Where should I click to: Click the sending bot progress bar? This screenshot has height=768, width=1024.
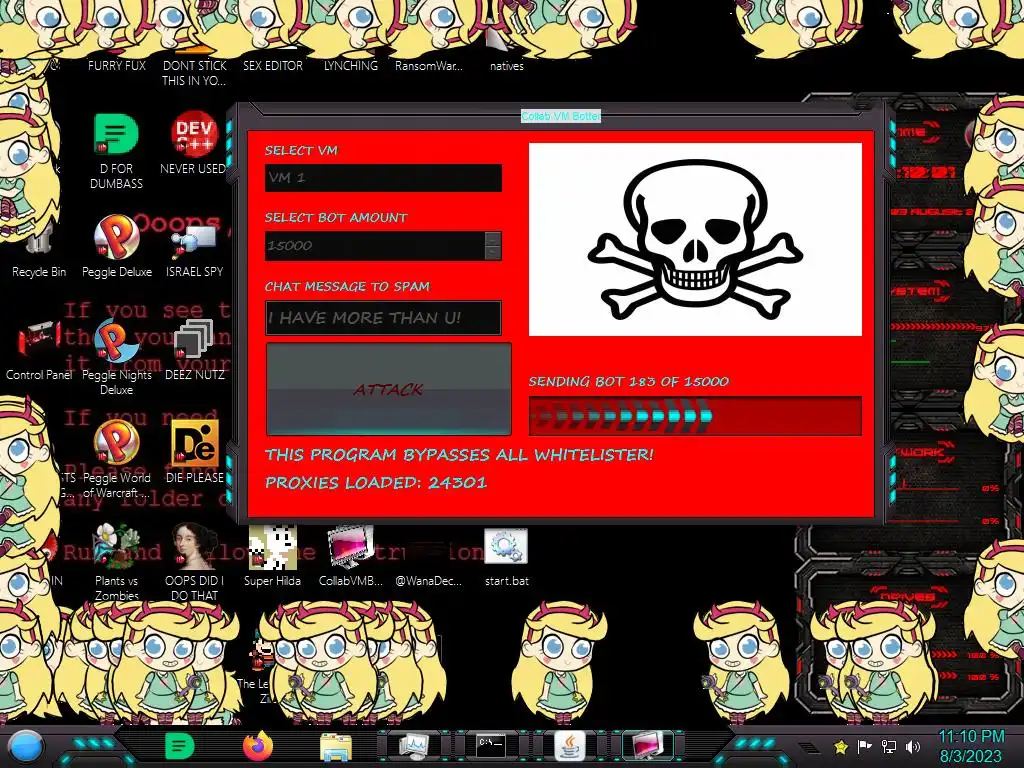click(x=695, y=416)
